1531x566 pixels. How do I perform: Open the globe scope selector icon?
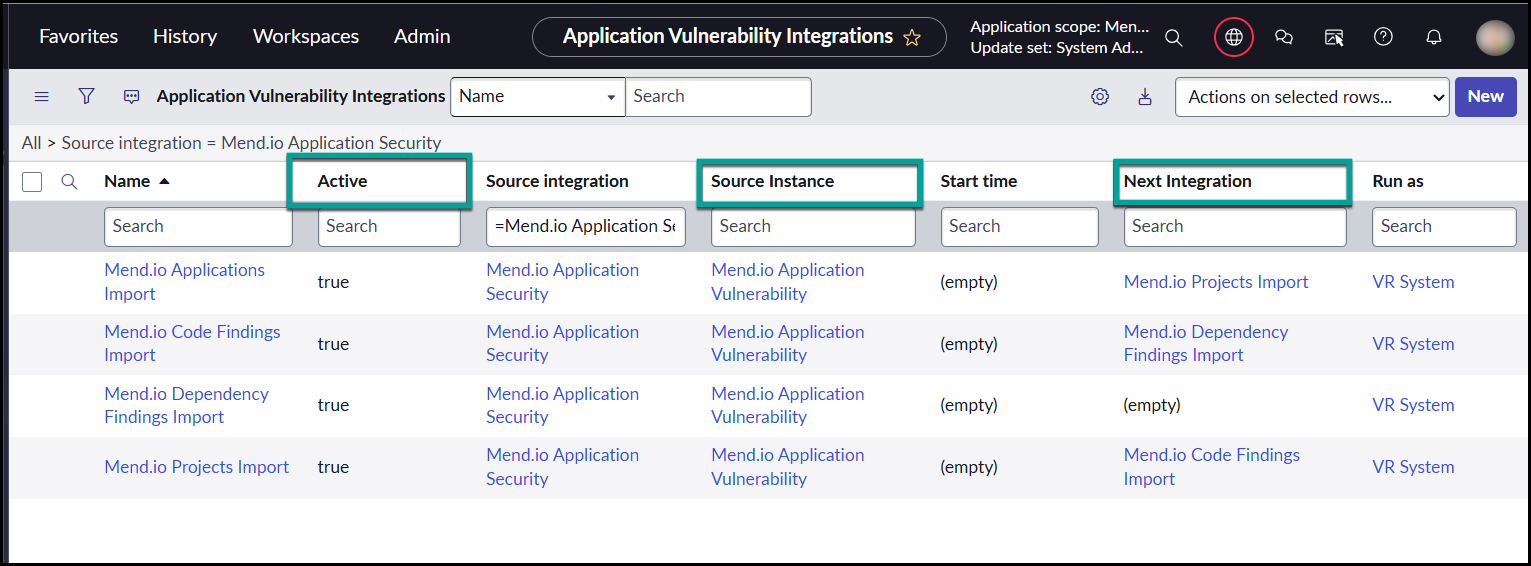tap(1234, 37)
